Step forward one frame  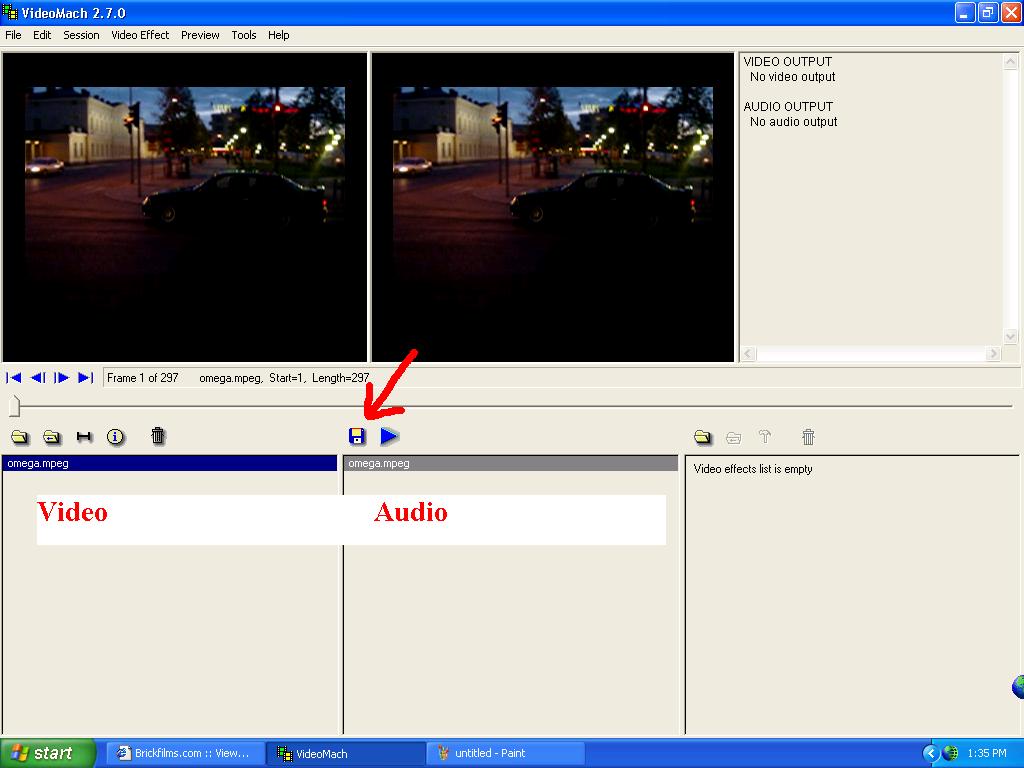[61, 377]
